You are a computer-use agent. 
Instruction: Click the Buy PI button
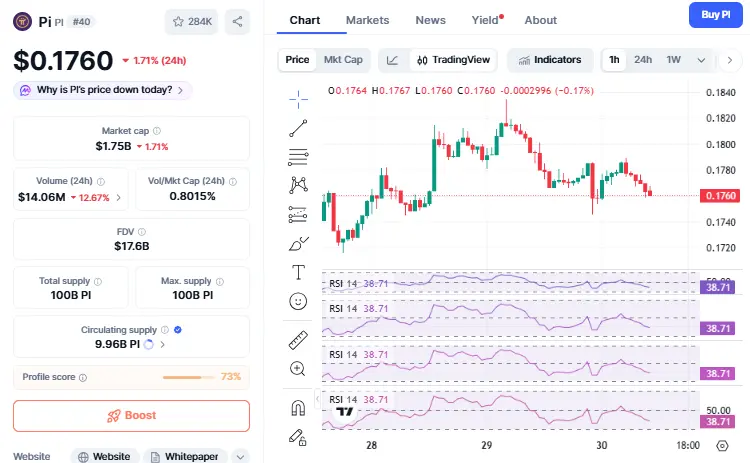[716, 15]
